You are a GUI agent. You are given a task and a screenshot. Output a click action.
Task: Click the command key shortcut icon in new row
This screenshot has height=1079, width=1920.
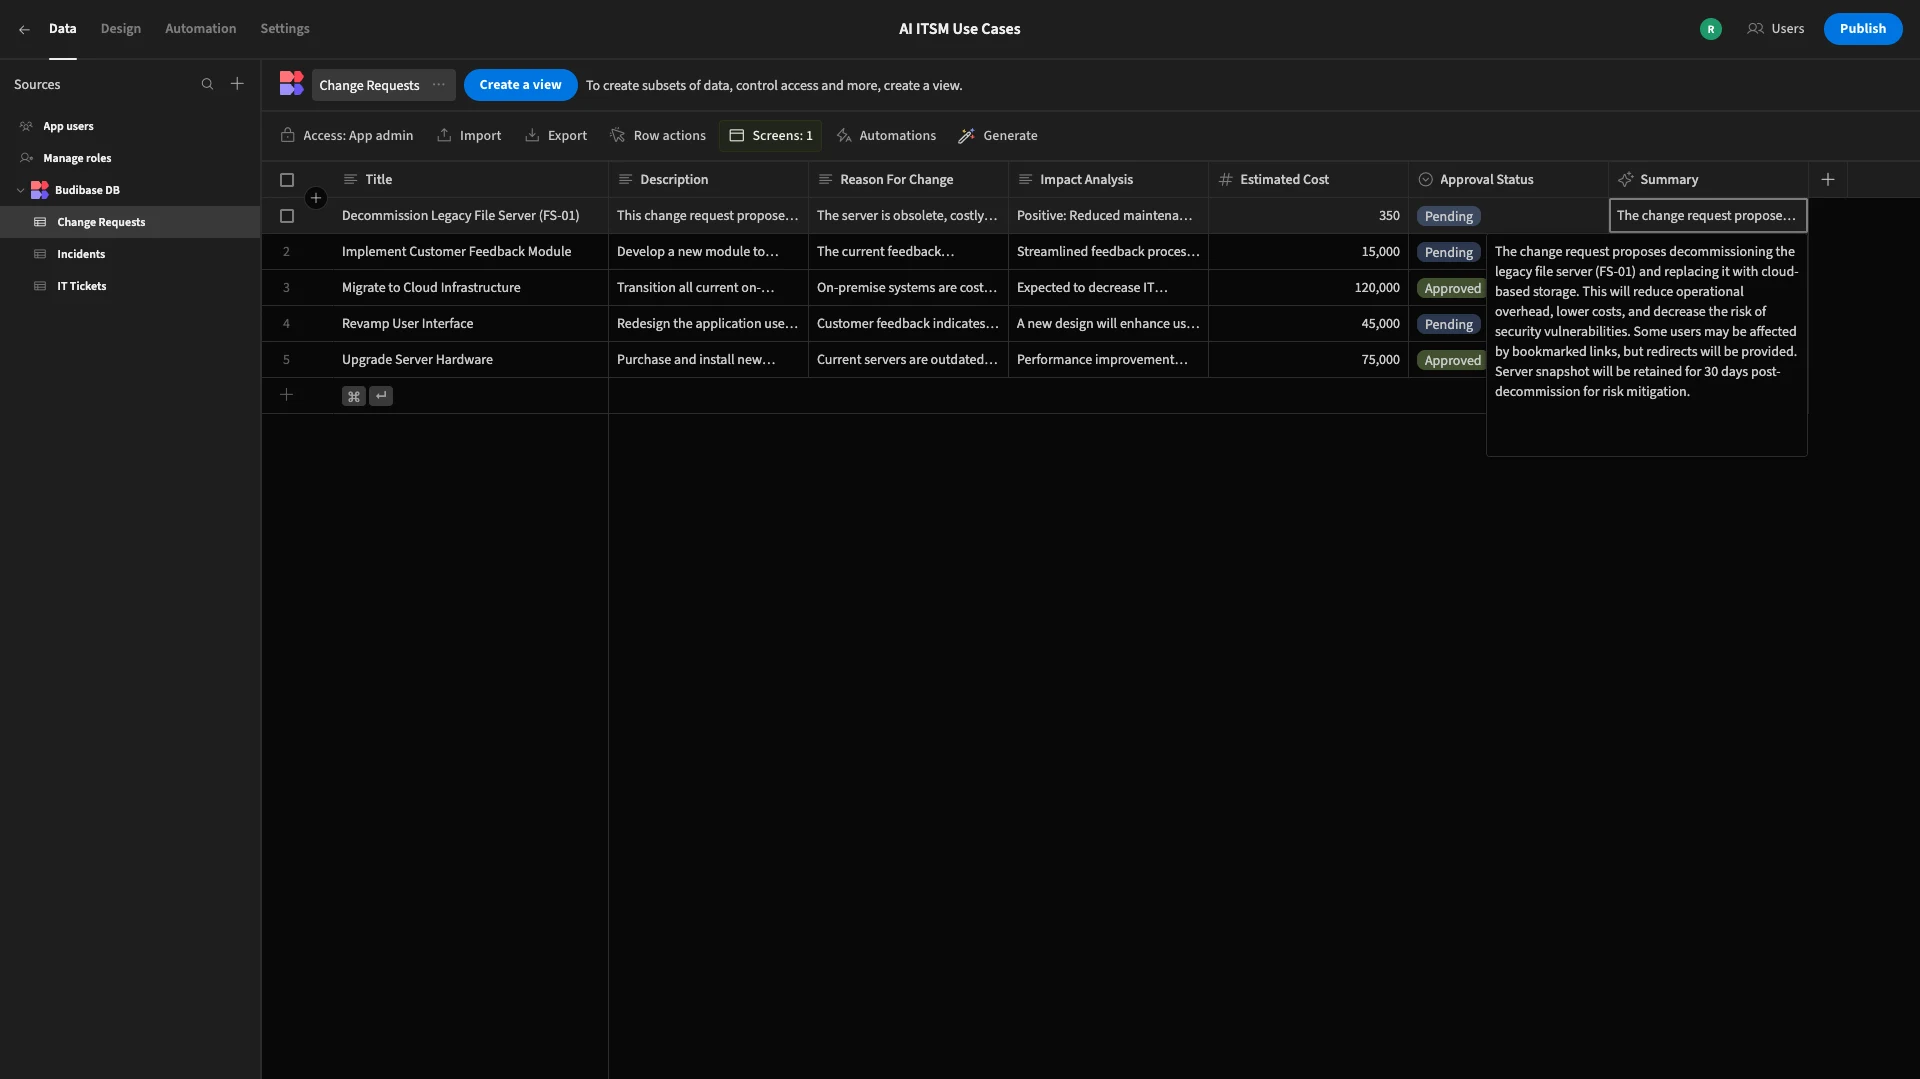[x=353, y=396]
